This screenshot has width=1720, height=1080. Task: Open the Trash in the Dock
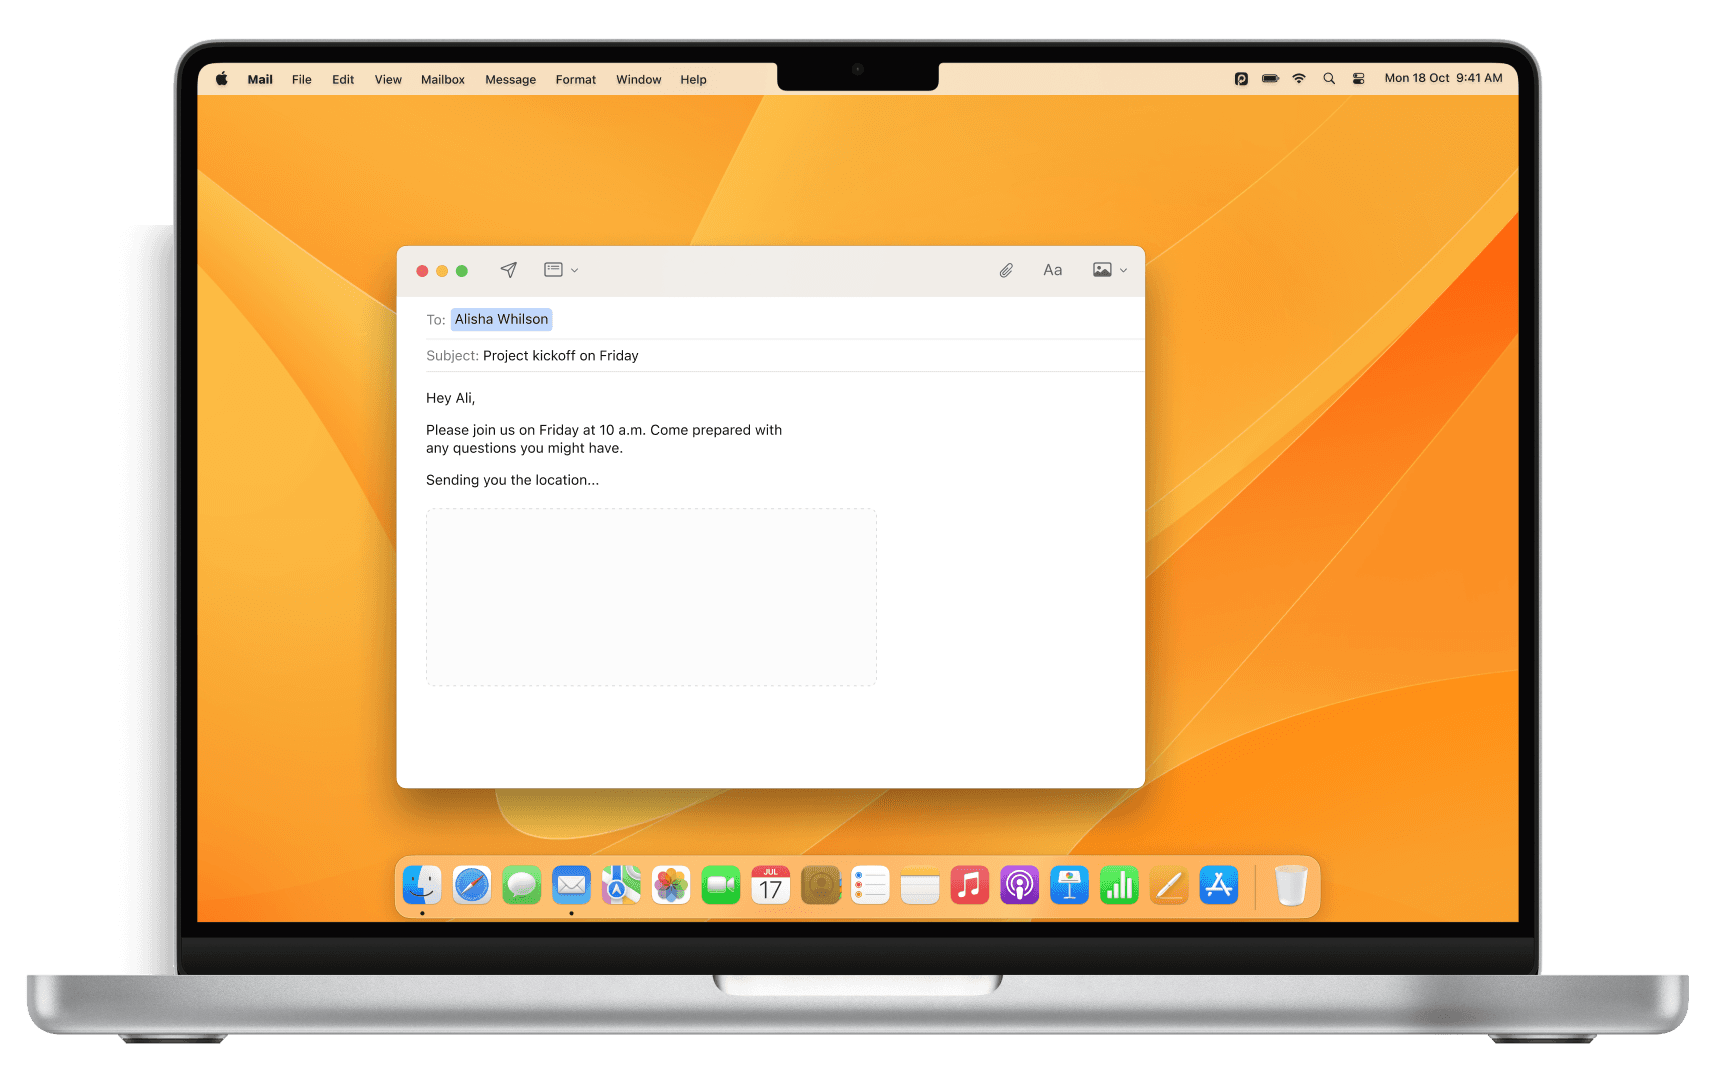[1291, 885]
